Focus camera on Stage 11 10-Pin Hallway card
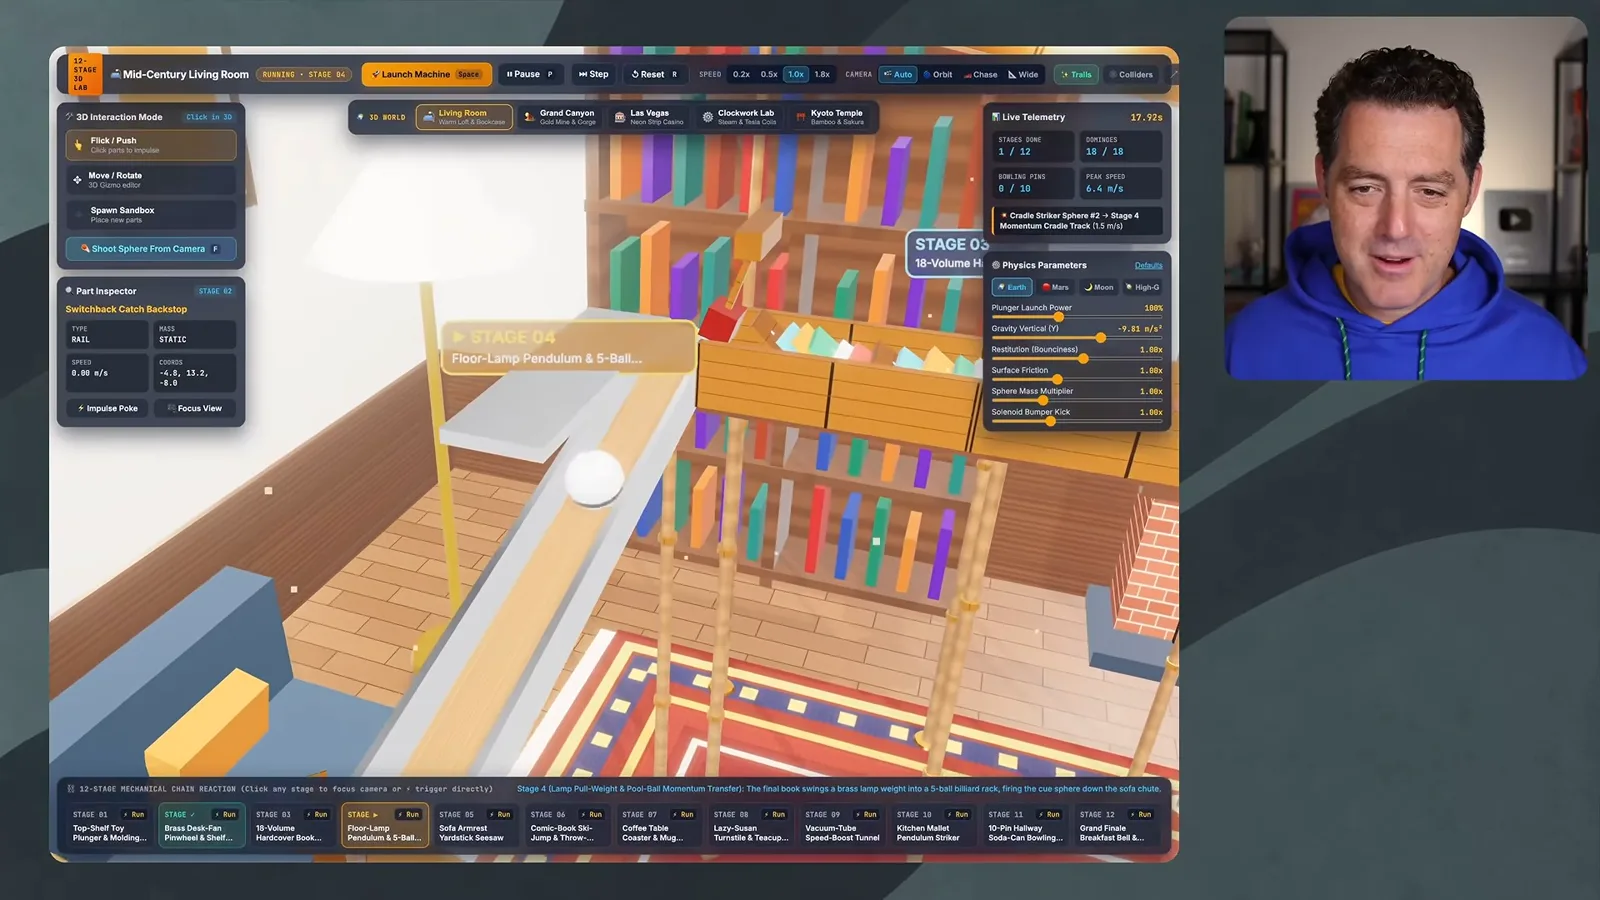 click(1025, 825)
